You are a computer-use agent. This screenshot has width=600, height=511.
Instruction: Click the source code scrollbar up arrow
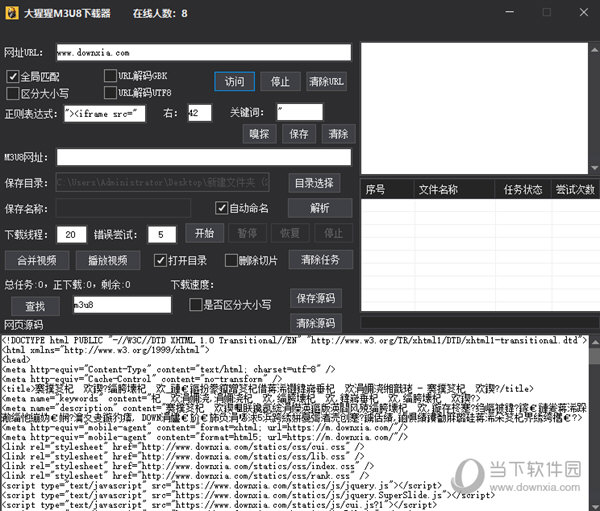pyautogui.click(x=595, y=341)
